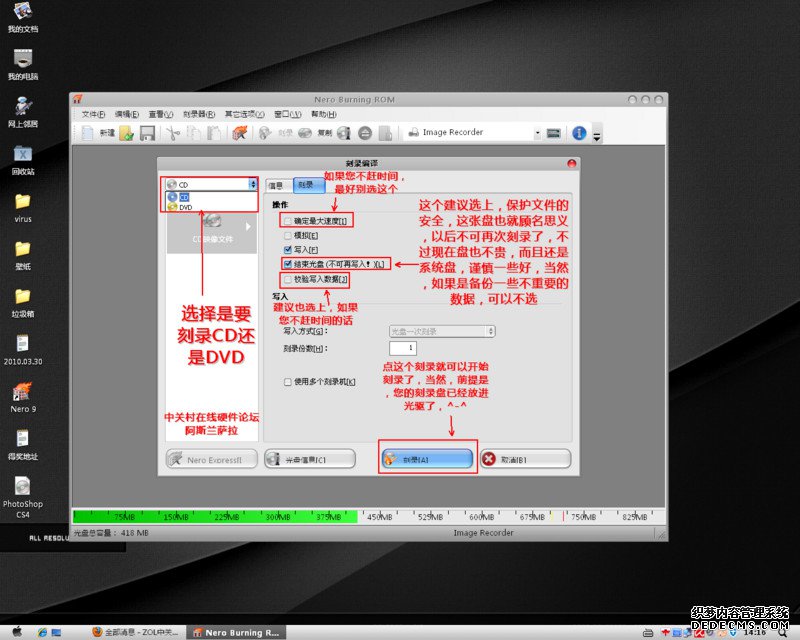Click the taskbar clock showing 14:16
This screenshot has height=640, width=800.
[754, 632]
